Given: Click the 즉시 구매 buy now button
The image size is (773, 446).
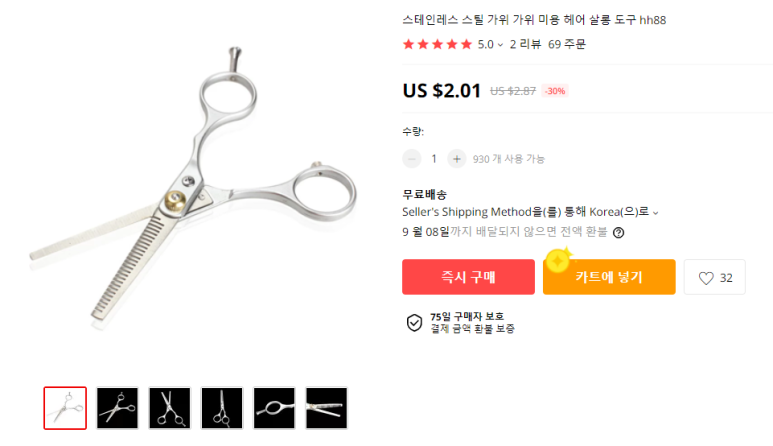Looking at the screenshot, I should click(x=468, y=277).
